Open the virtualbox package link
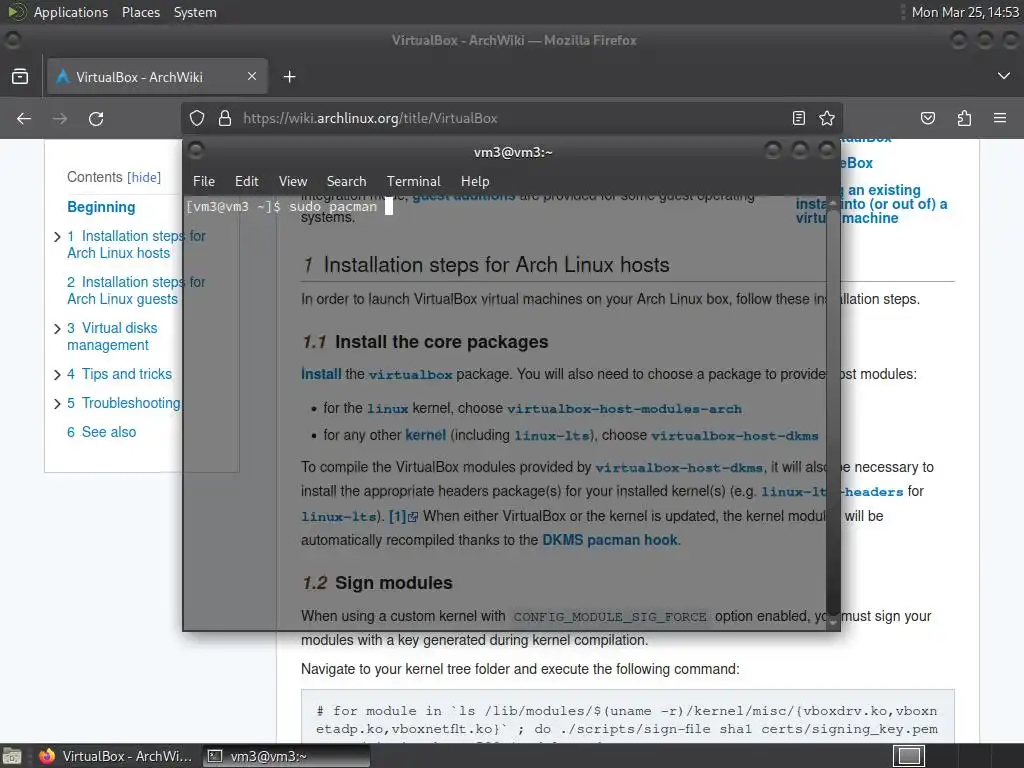The height and width of the screenshot is (768, 1024). point(410,375)
